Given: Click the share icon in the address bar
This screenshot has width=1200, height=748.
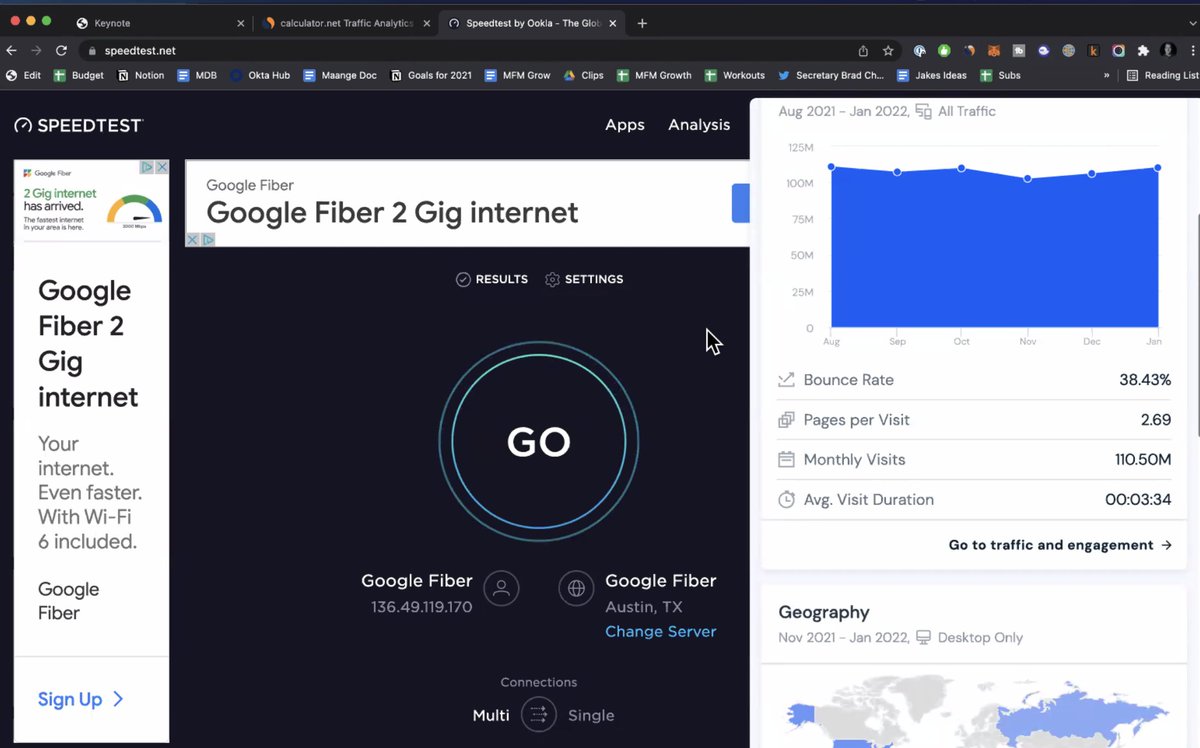Looking at the screenshot, I should 863,50.
